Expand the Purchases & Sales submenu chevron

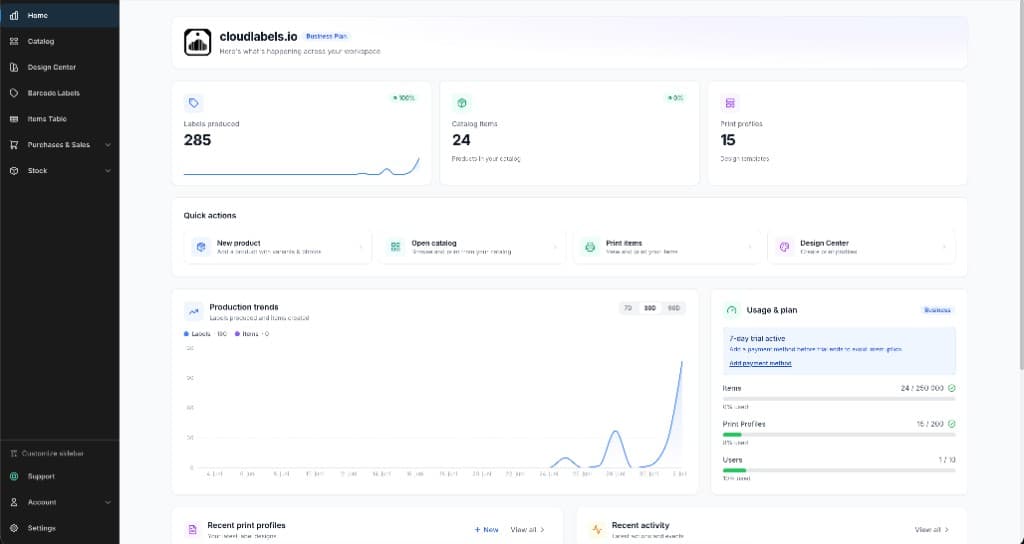pyautogui.click(x=108, y=145)
